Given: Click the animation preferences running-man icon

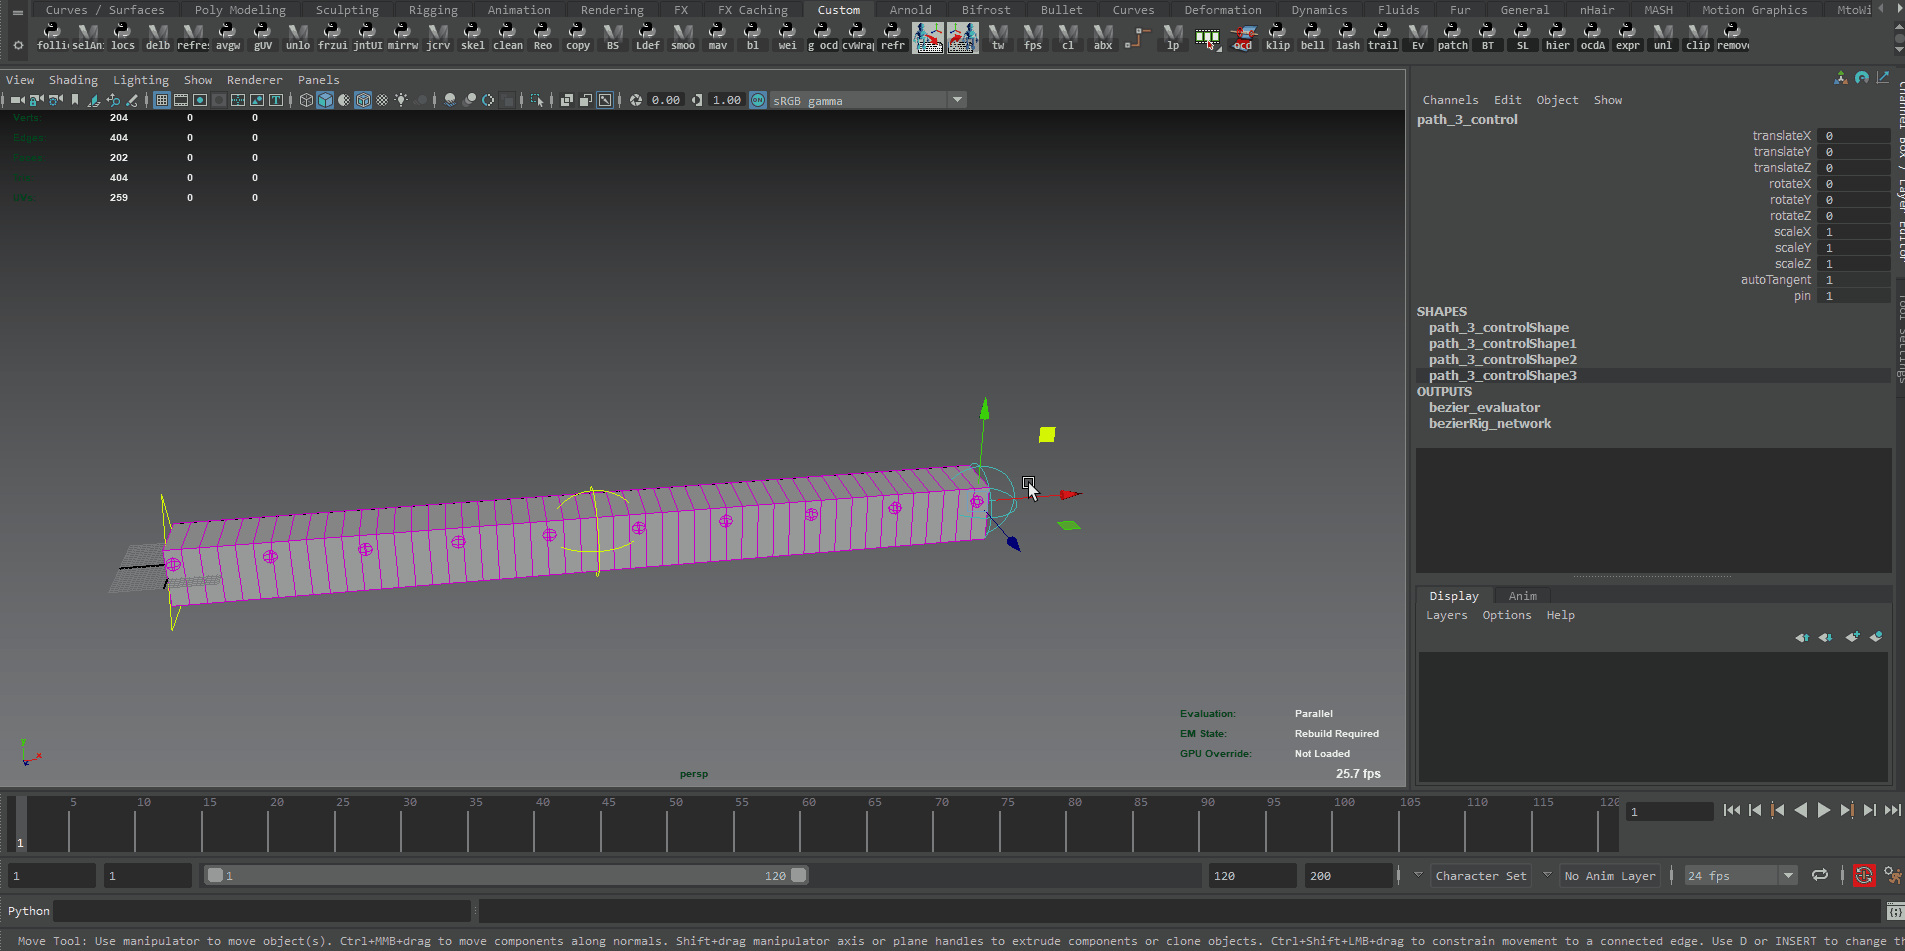Looking at the screenshot, I should [1892, 876].
